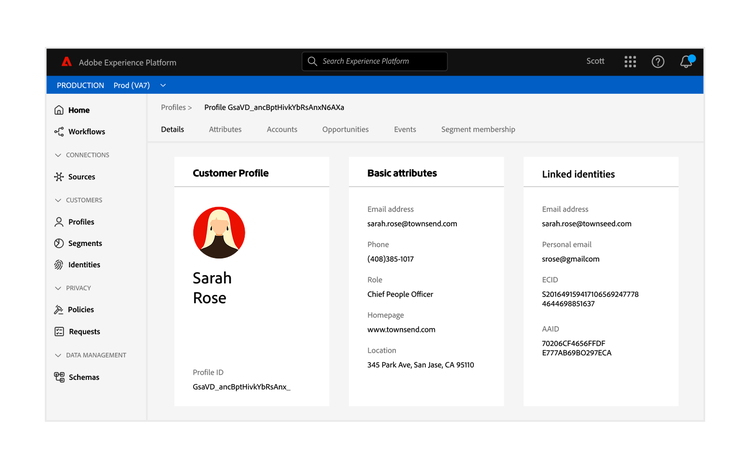Click the Segments icon in sidebar

59,243
